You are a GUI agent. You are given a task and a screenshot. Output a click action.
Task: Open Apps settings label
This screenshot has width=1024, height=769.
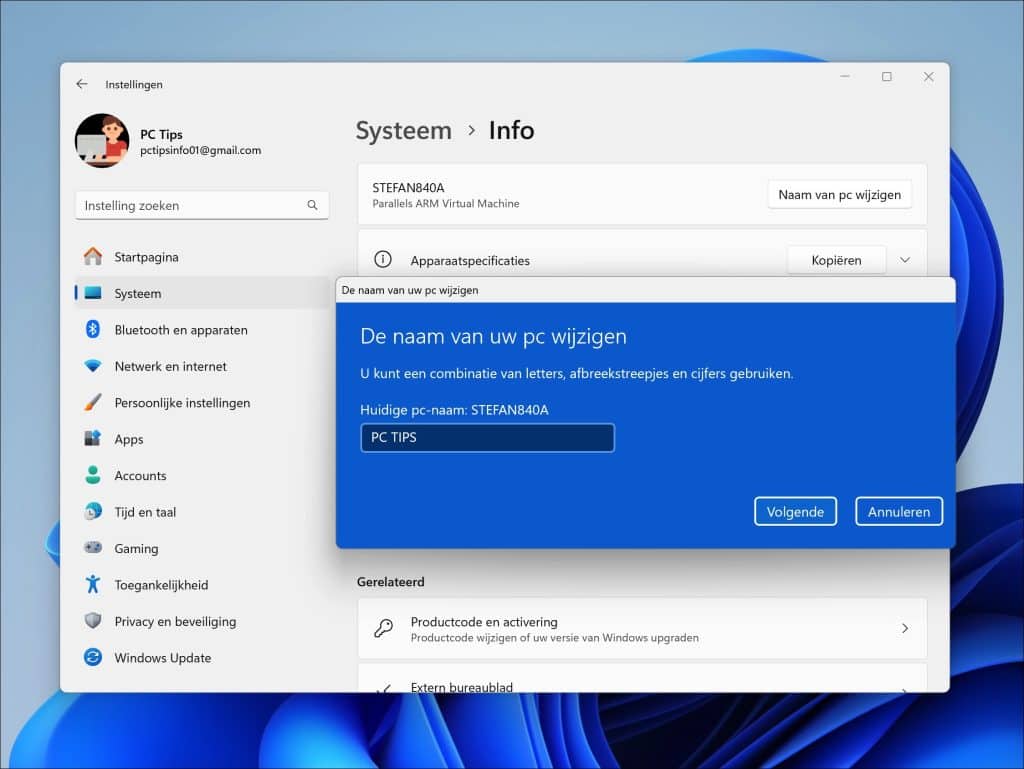click(x=129, y=439)
